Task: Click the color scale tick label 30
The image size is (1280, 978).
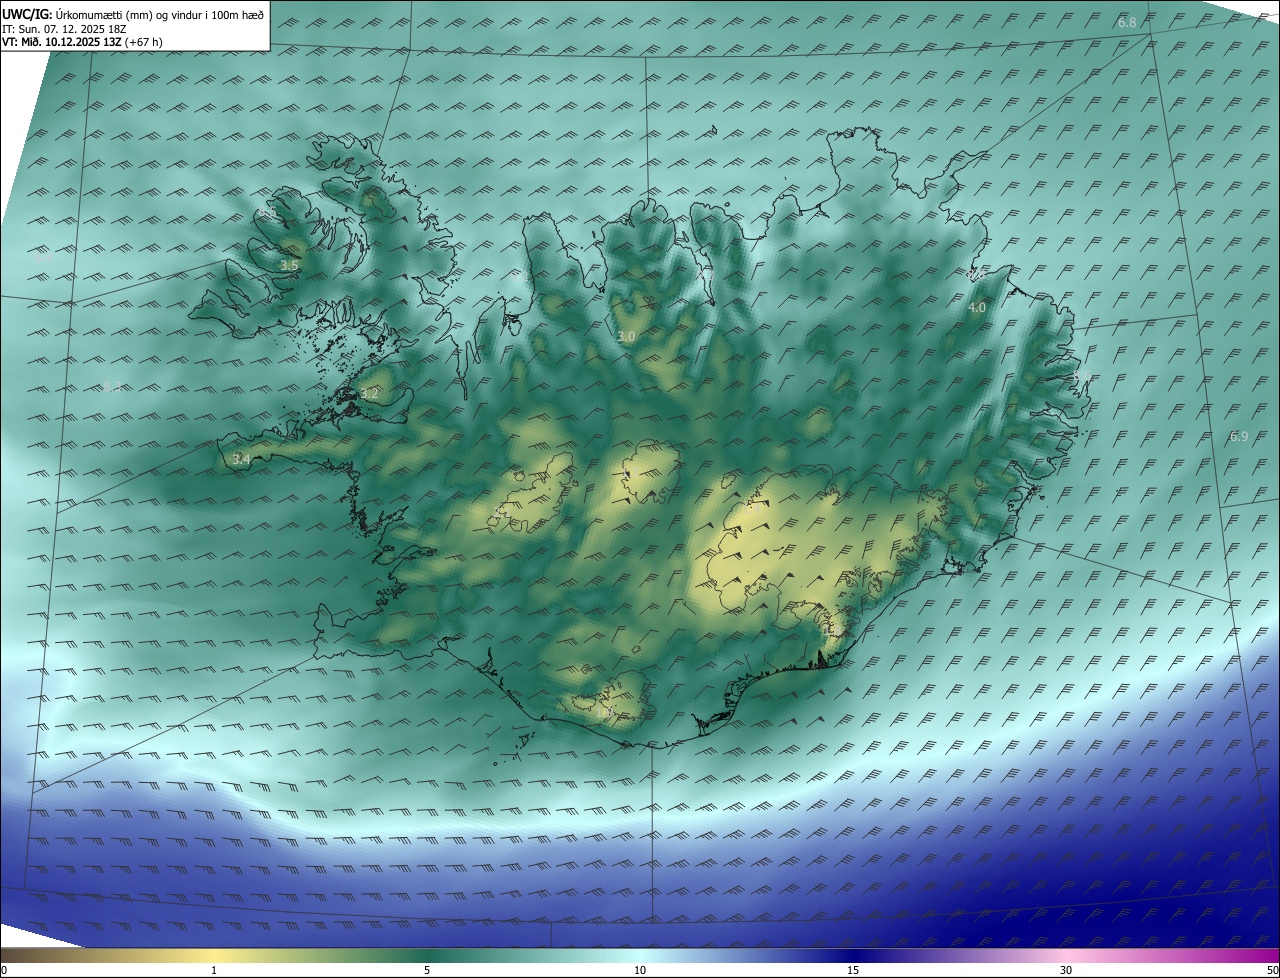Action: click(x=1066, y=971)
